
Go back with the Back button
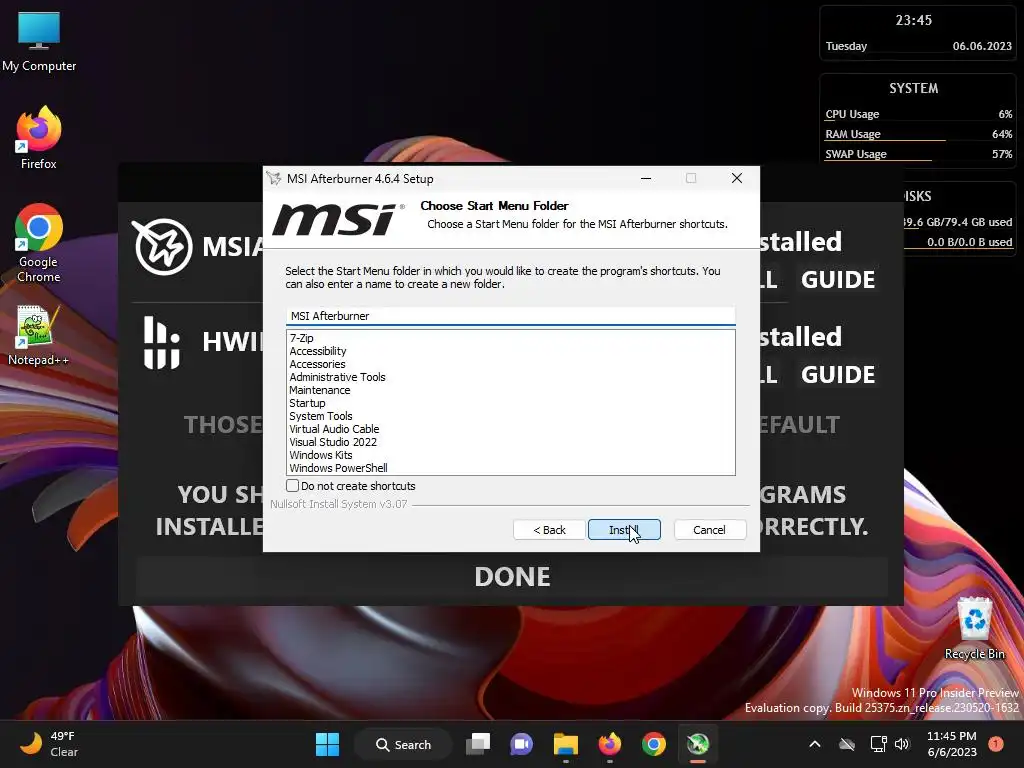click(x=549, y=530)
